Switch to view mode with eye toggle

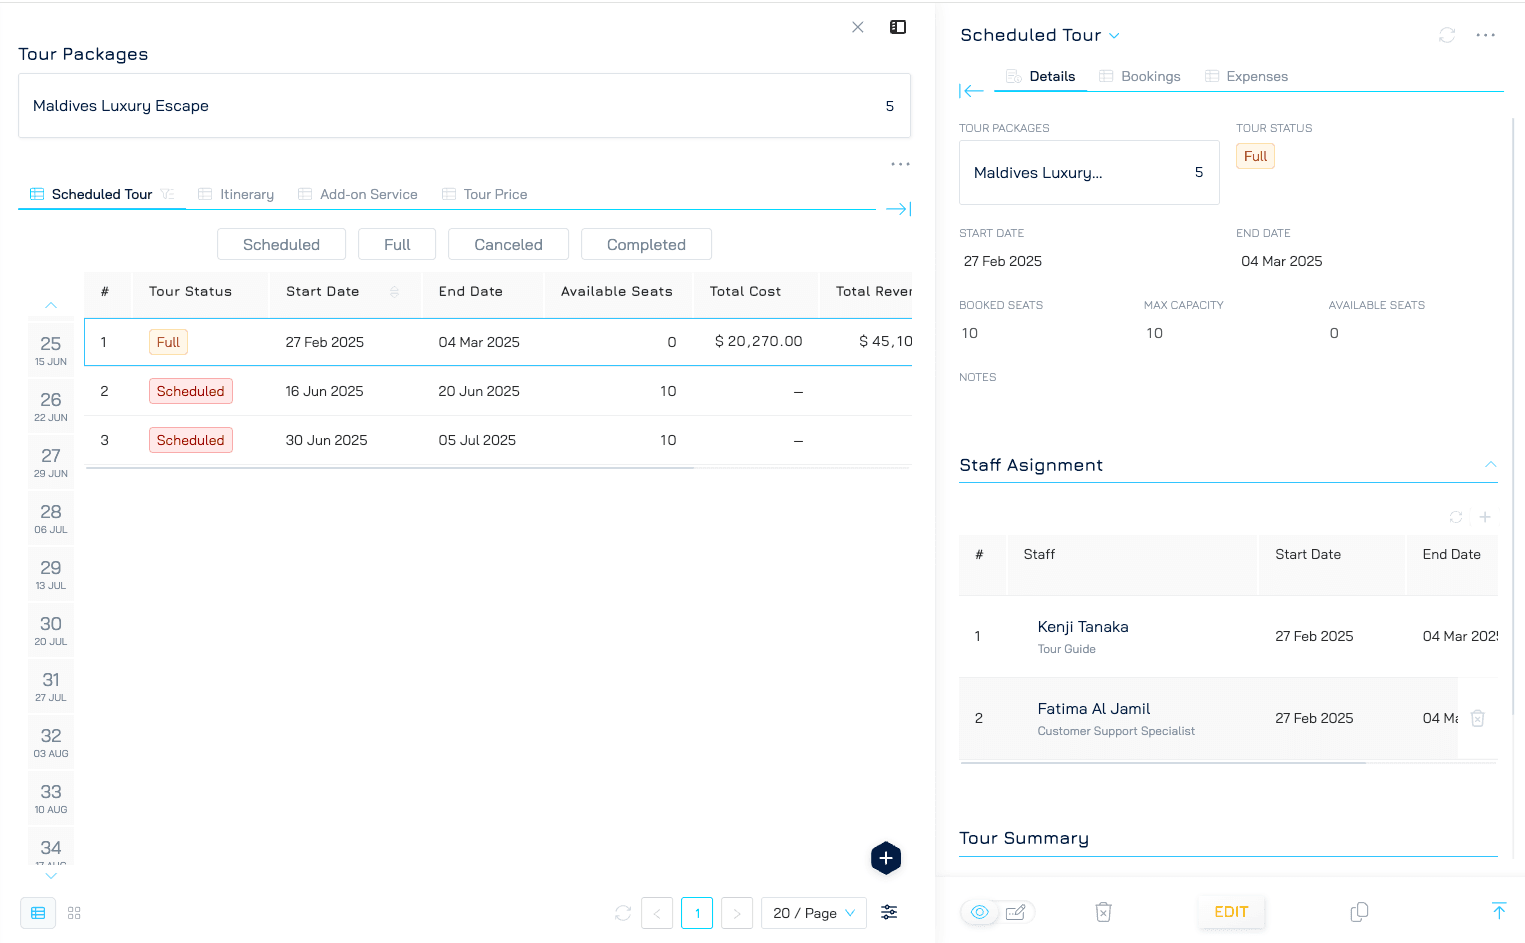(x=980, y=912)
